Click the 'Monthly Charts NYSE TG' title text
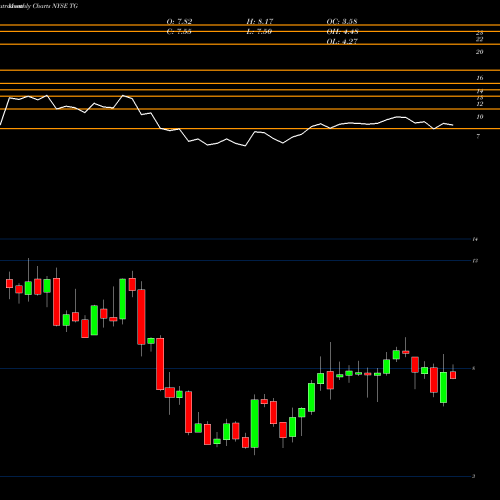 coord(43,6)
